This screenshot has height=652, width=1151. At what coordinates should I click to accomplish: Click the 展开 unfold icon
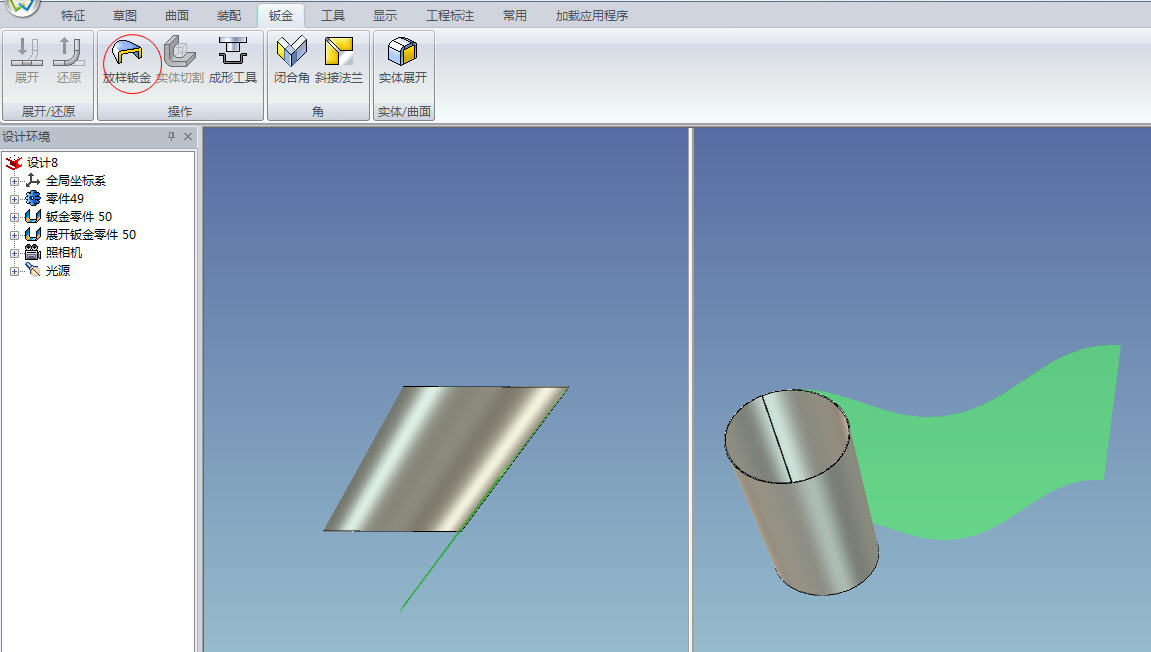pos(27,60)
